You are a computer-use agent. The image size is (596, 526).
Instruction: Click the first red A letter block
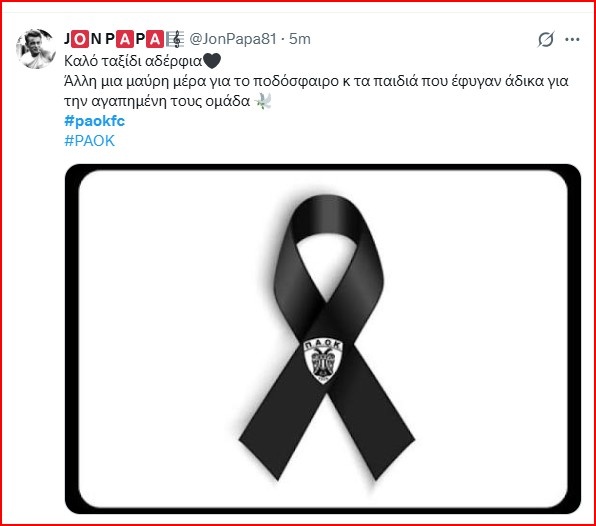125,39
